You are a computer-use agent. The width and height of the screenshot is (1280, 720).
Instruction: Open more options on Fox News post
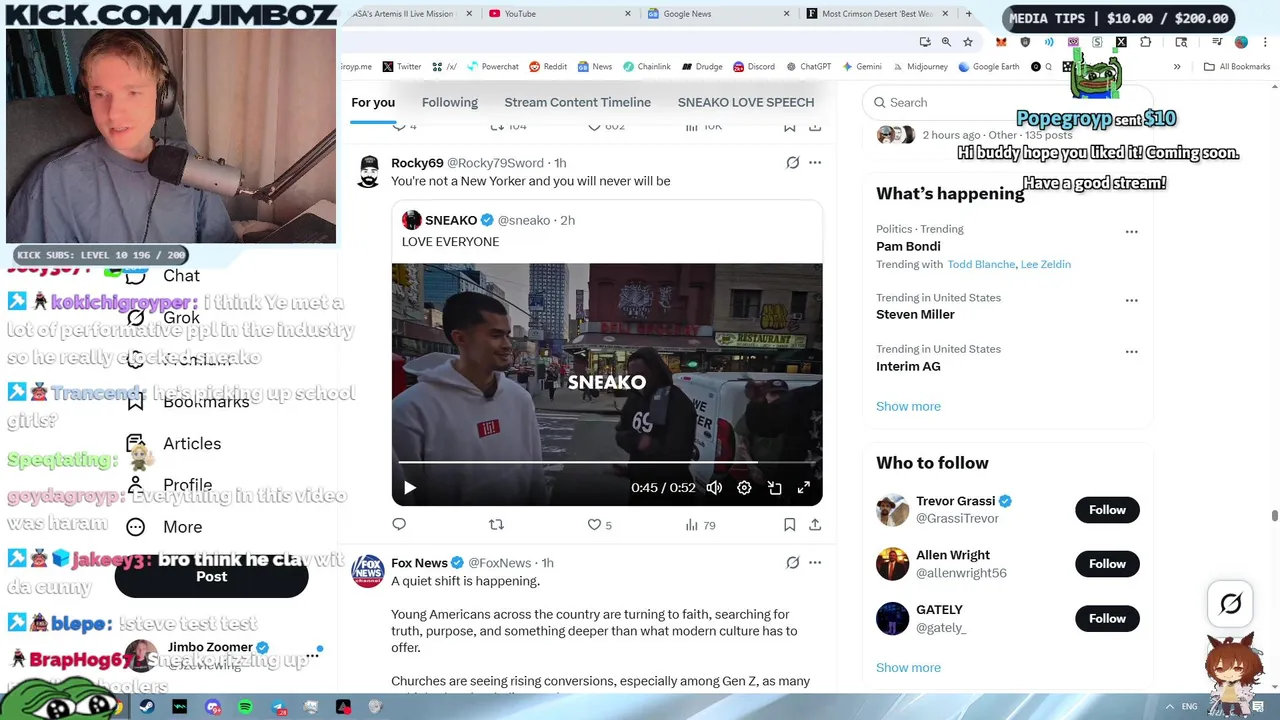point(815,563)
